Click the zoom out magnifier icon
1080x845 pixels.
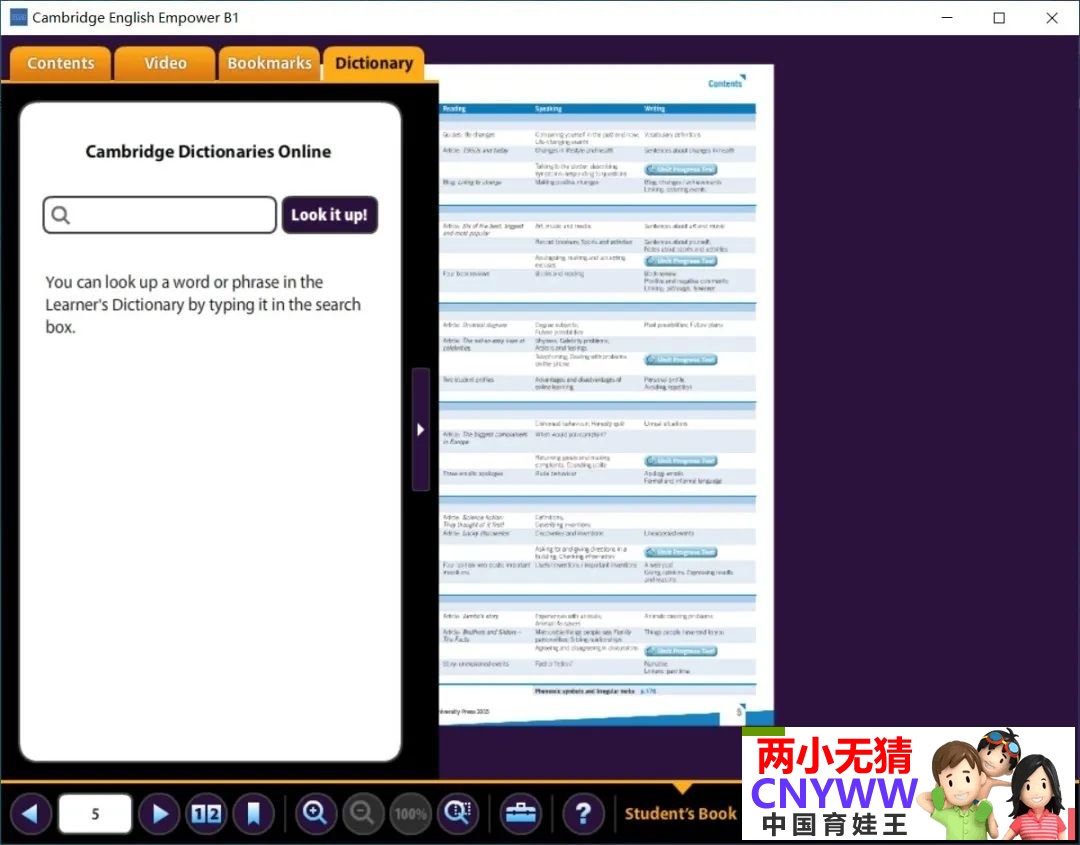coord(363,814)
